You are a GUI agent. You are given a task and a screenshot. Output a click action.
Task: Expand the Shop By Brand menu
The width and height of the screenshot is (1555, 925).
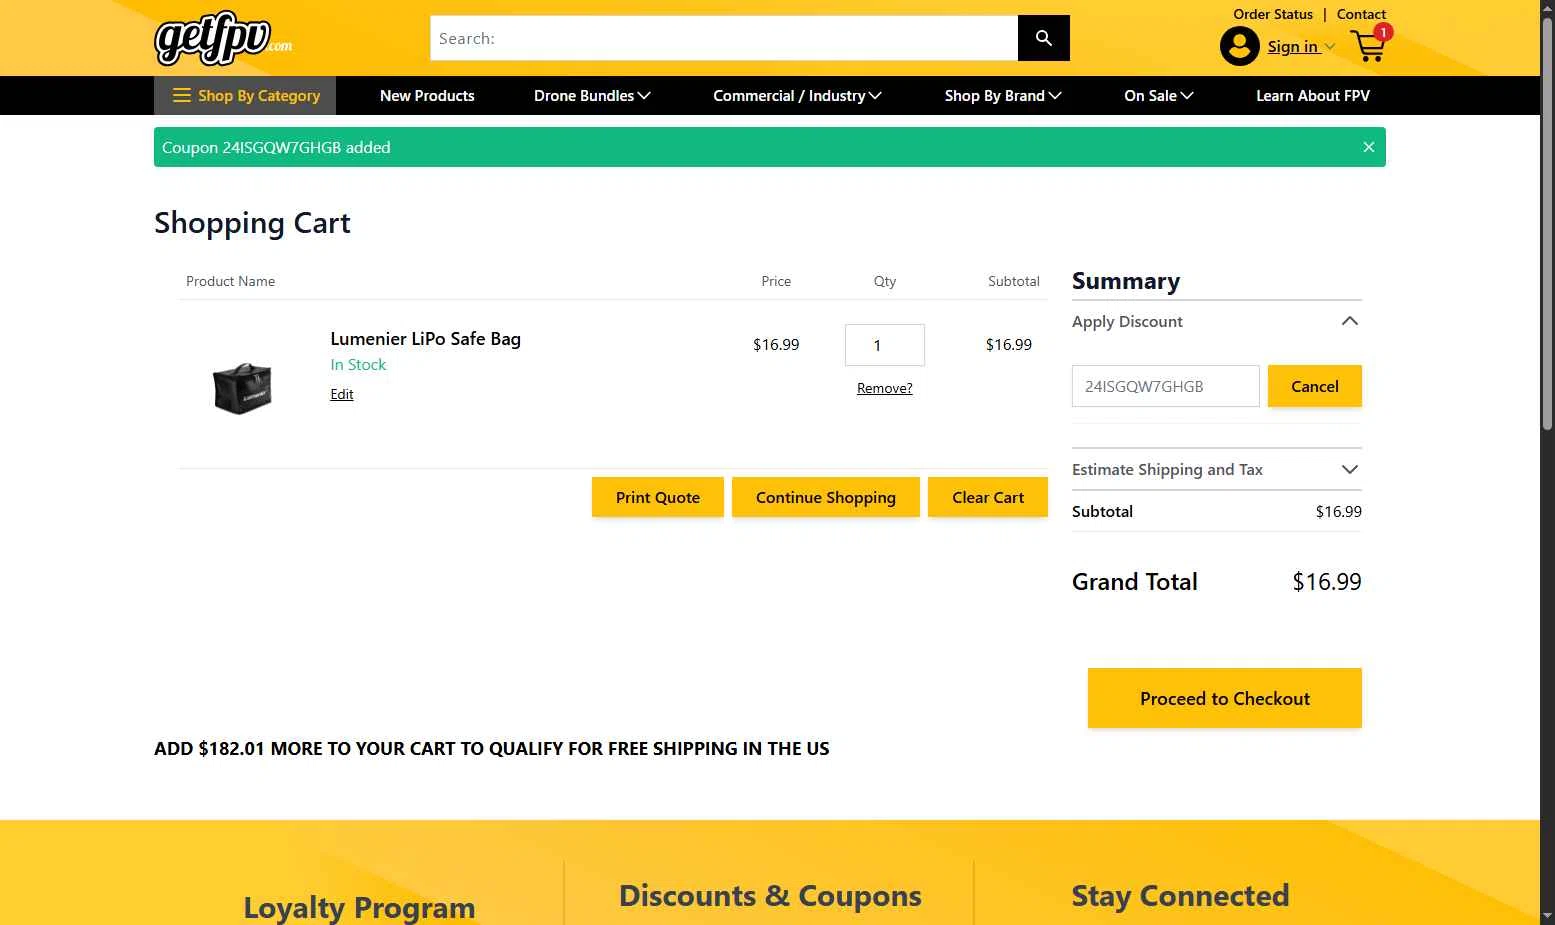1003,96
